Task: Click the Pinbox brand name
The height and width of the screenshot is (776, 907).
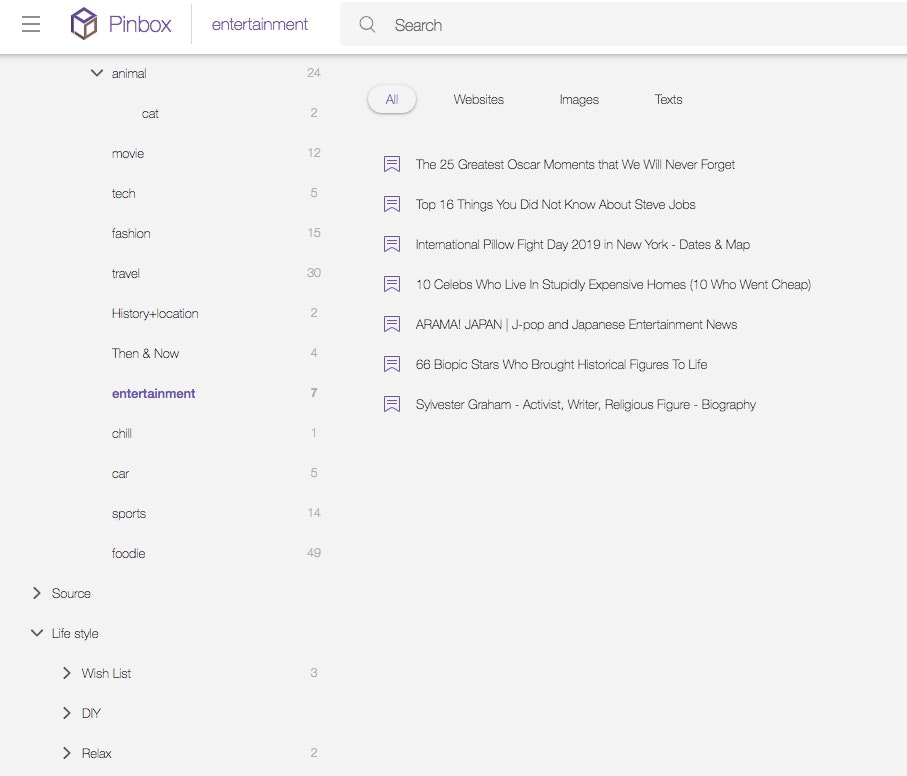Action: pyautogui.click(x=140, y=24)
